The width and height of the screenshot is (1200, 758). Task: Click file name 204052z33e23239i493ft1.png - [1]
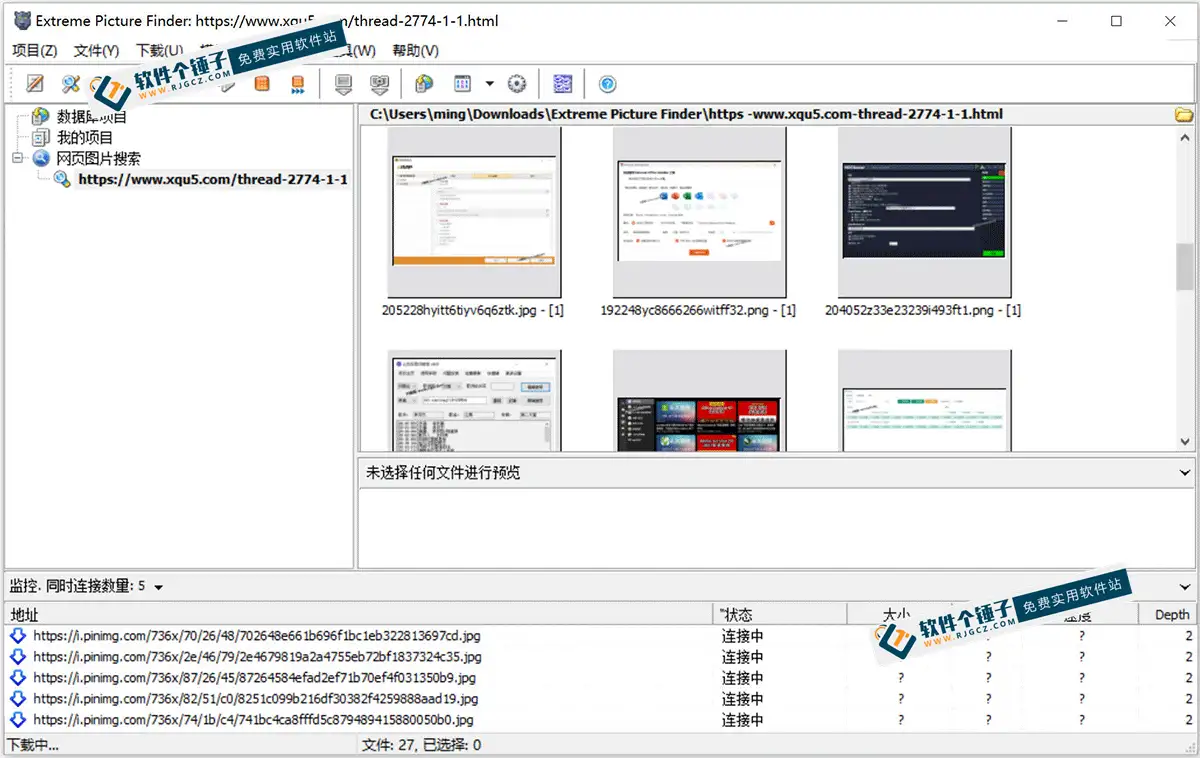pos(923,310)
